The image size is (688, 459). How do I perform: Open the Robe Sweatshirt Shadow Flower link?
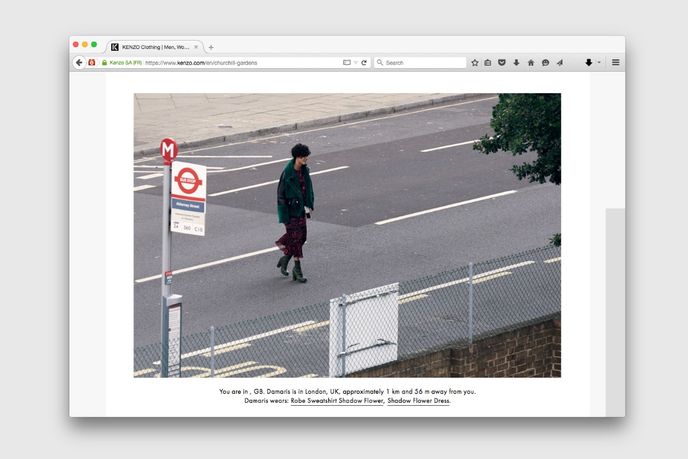tap(337, 400)
